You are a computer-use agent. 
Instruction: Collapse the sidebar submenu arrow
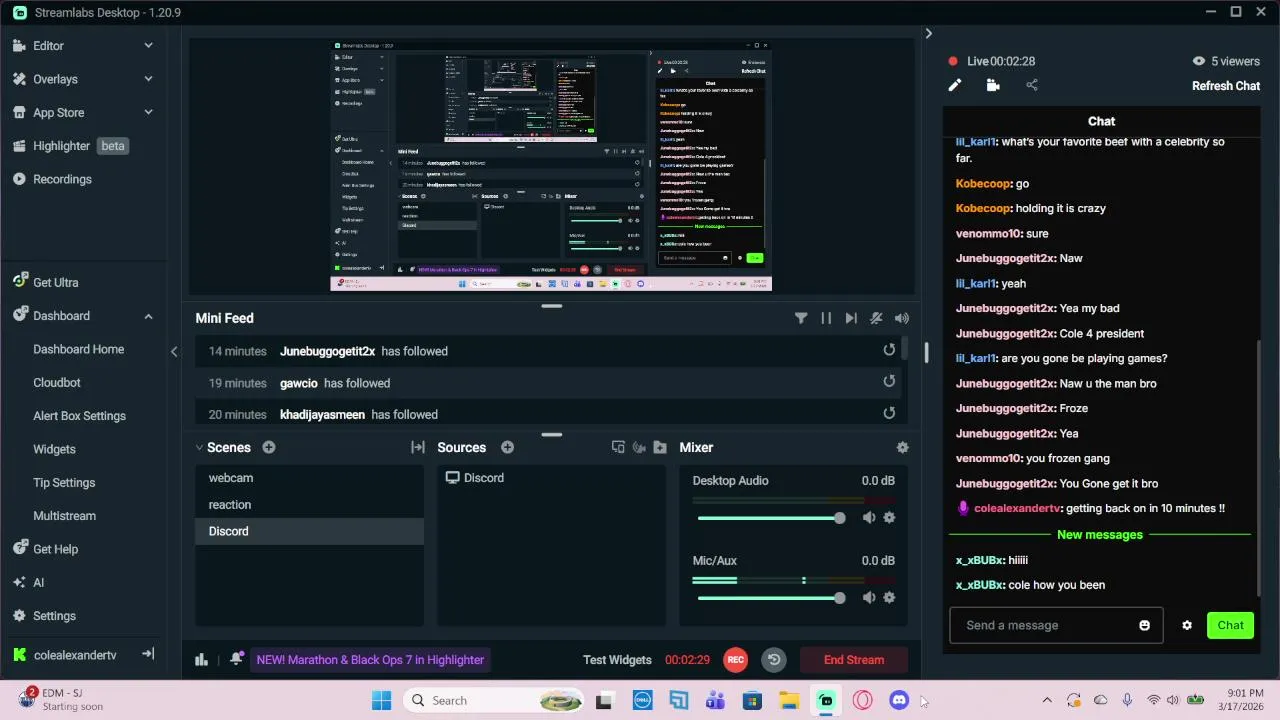pos(174,351)
